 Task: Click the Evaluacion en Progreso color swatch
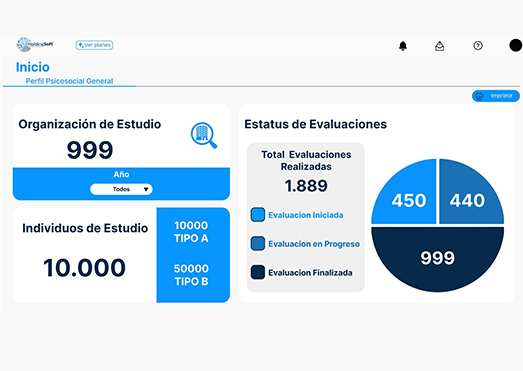coord(258,244)
